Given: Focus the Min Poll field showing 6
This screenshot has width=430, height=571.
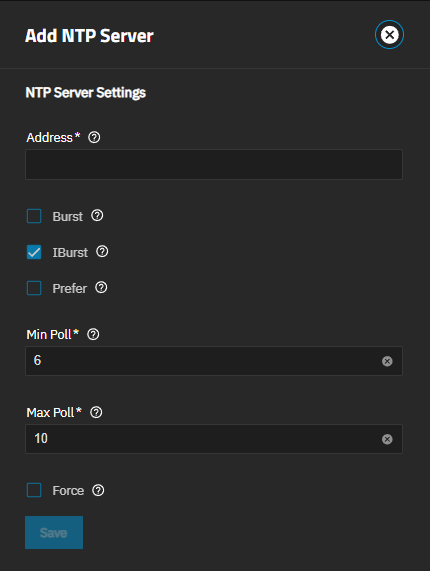Looking at the screenshot, I should 214,361.
